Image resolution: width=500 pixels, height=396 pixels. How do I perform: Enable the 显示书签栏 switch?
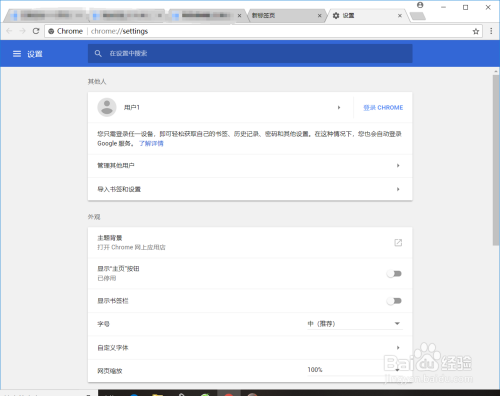[394, 301]
